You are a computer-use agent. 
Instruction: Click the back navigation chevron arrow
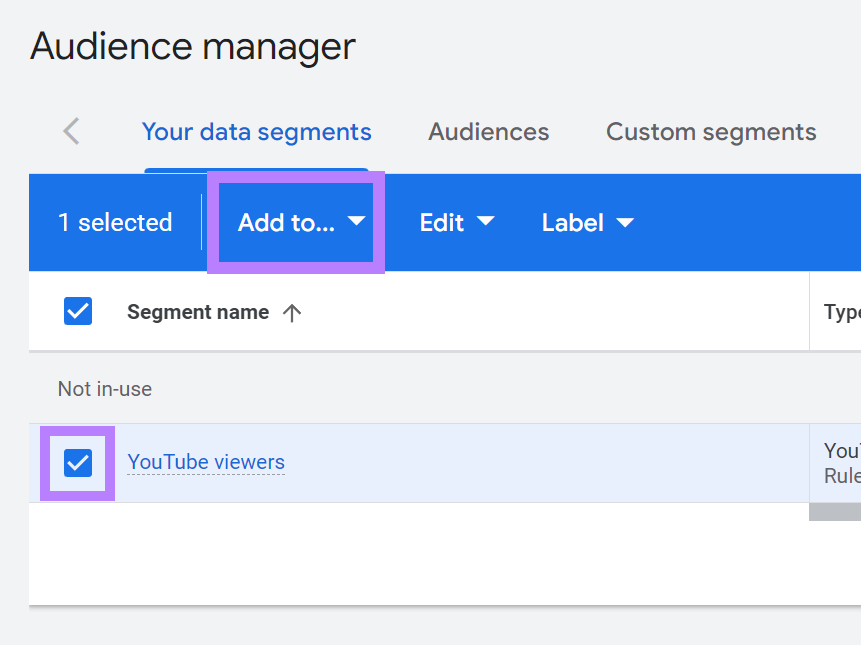click(70, 131)
